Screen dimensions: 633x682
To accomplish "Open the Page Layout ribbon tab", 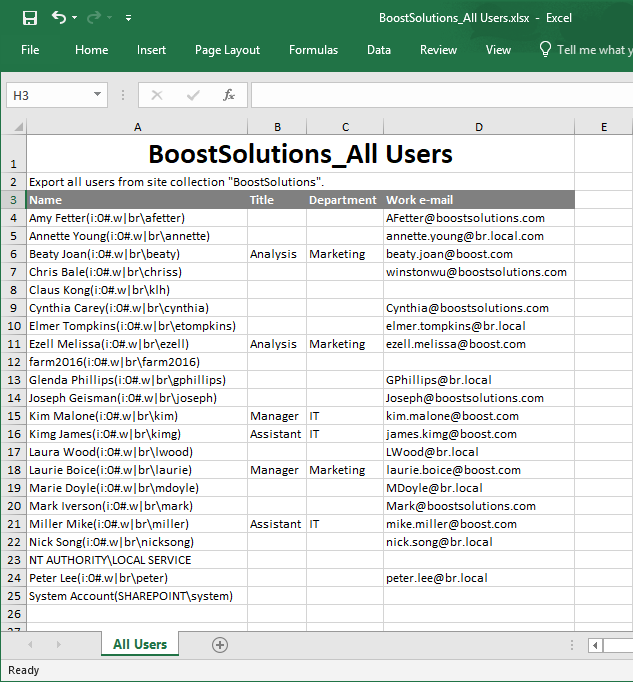I will click(227, 50).
